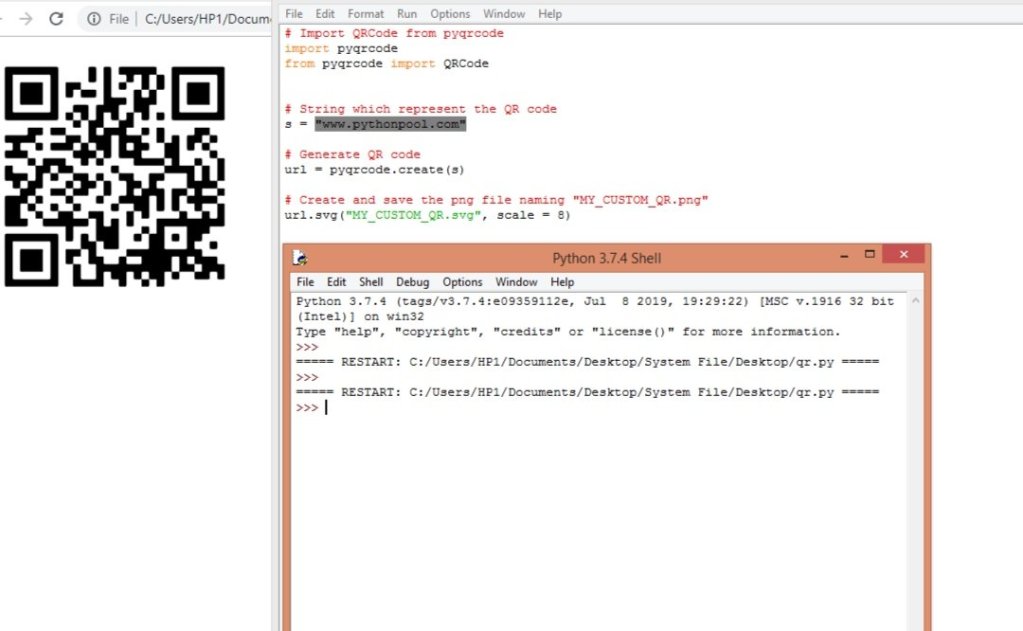Image resolution: width=1023 pixels, height=631 pixels.
Task: Open the editor window Help menu
Action: (549, 14)
